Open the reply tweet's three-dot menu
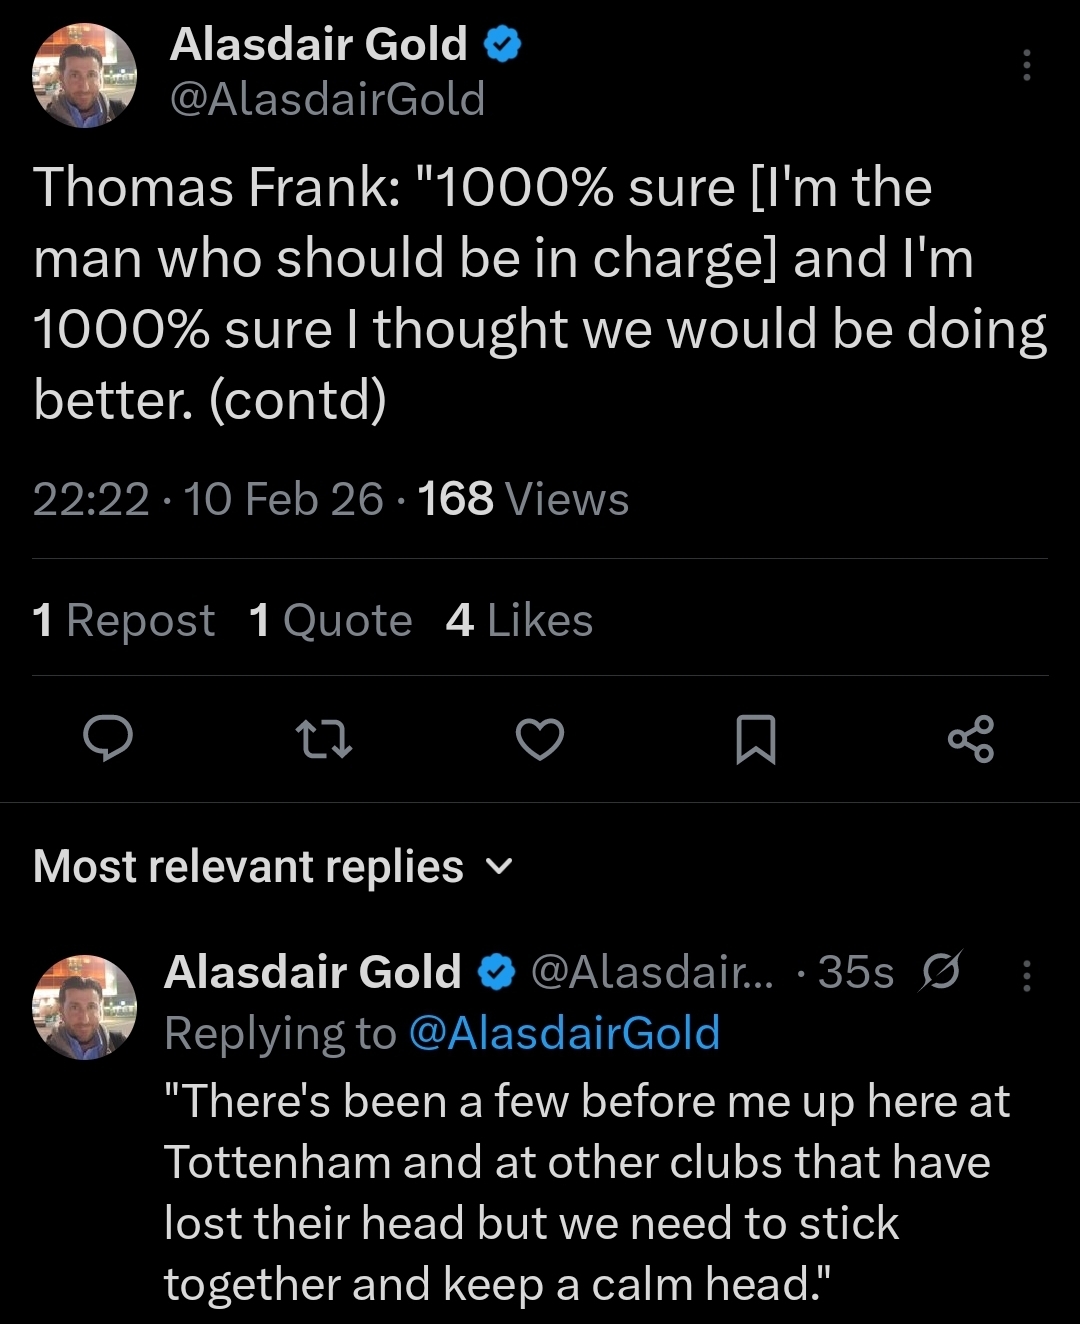This screenshot has width=1080, height=1324. 1026,975
